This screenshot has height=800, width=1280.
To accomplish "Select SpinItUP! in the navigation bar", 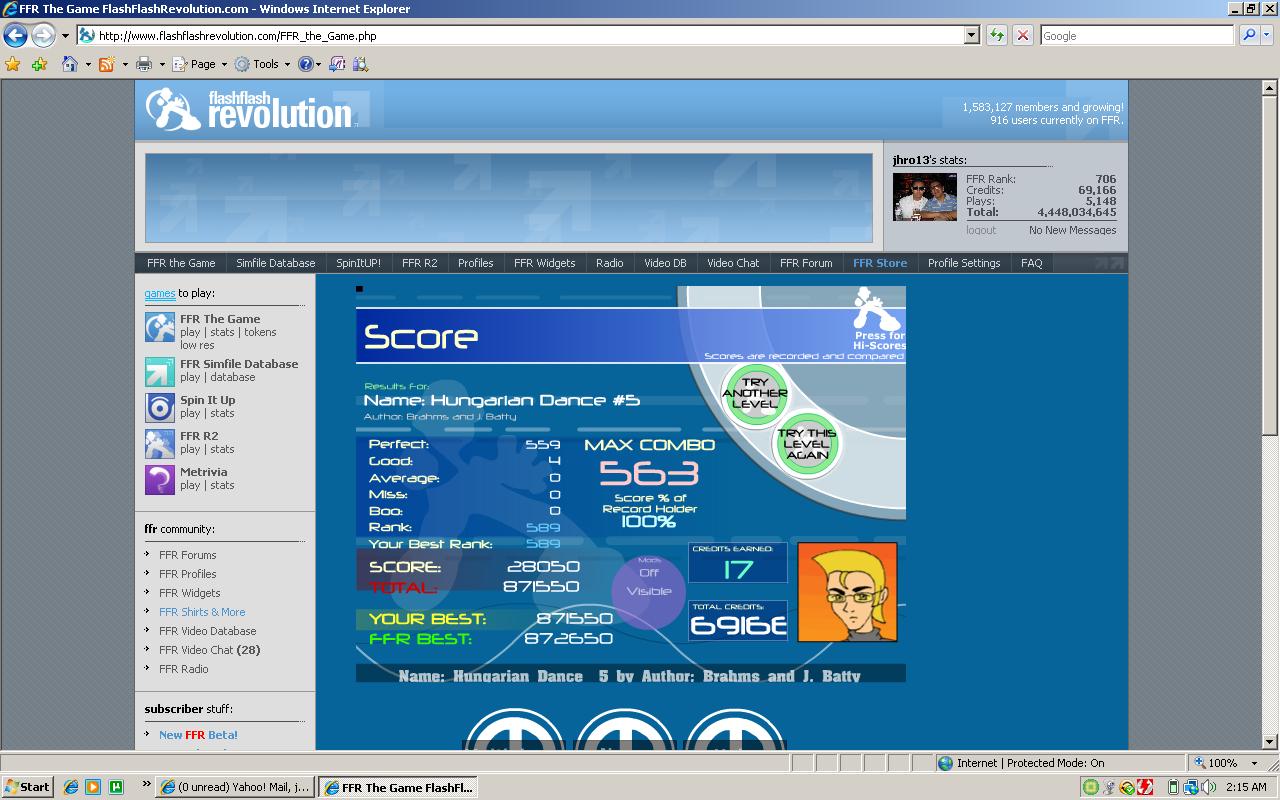I will click(358, 263).
